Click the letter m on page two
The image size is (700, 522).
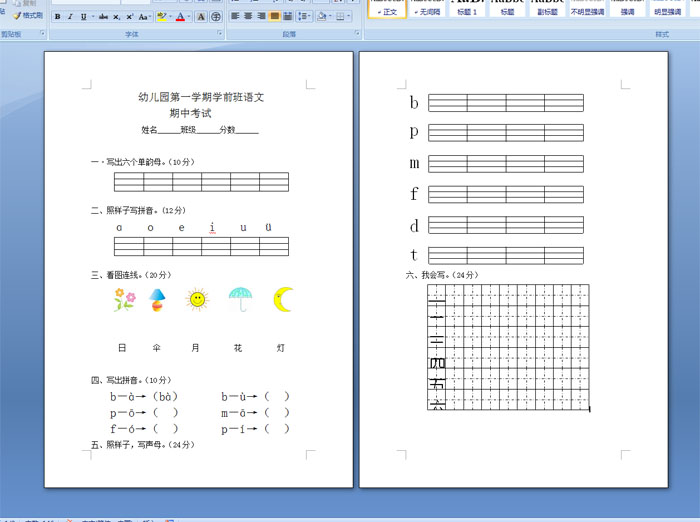tap(414, 164)
